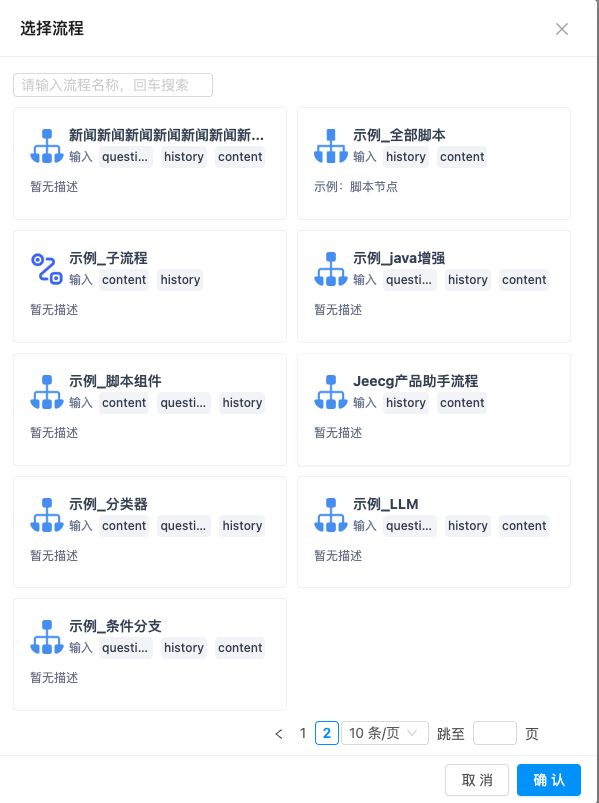Image resolution: width=599 pixels, height=803 pixels.
Task: Select the Jeecg产品助手流程 card title
Action: coord(415,382)
